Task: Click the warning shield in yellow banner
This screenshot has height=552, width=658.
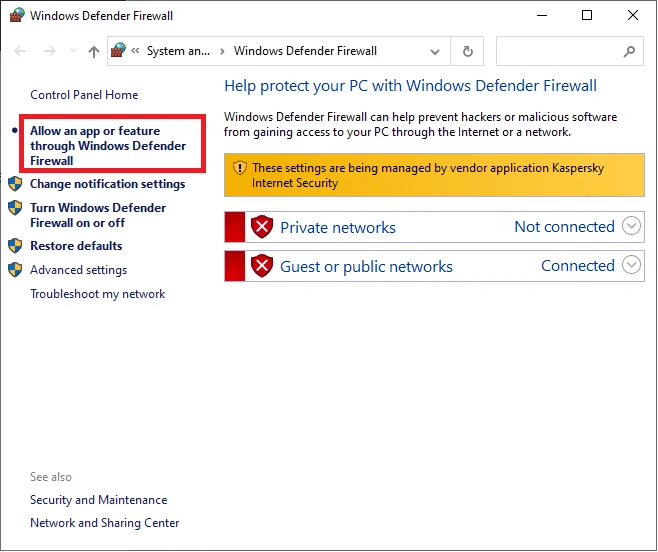Action: [x=240, y=168]
